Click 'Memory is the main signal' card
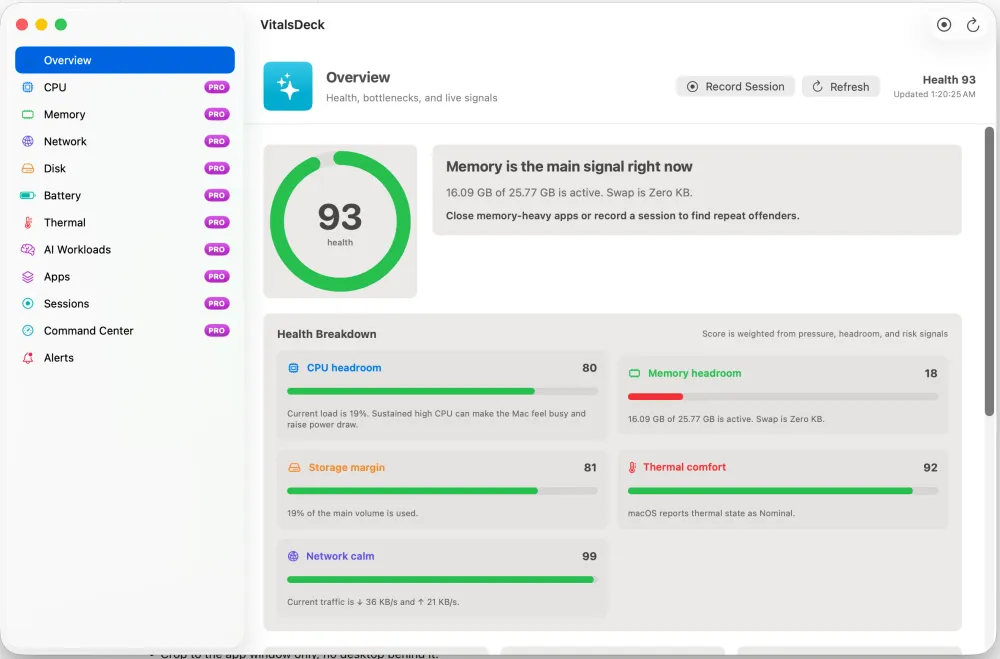1000x659 pixels. point(697,190)
